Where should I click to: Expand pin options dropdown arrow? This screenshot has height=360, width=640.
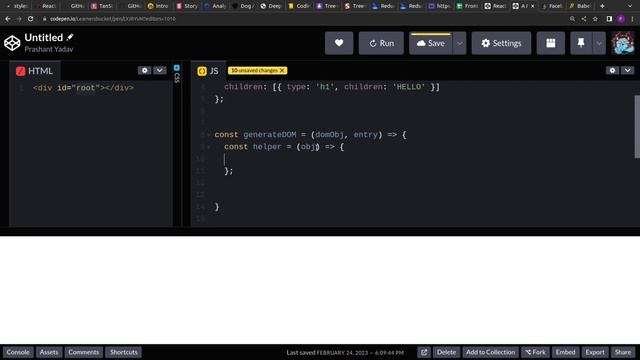pos(599,43)
